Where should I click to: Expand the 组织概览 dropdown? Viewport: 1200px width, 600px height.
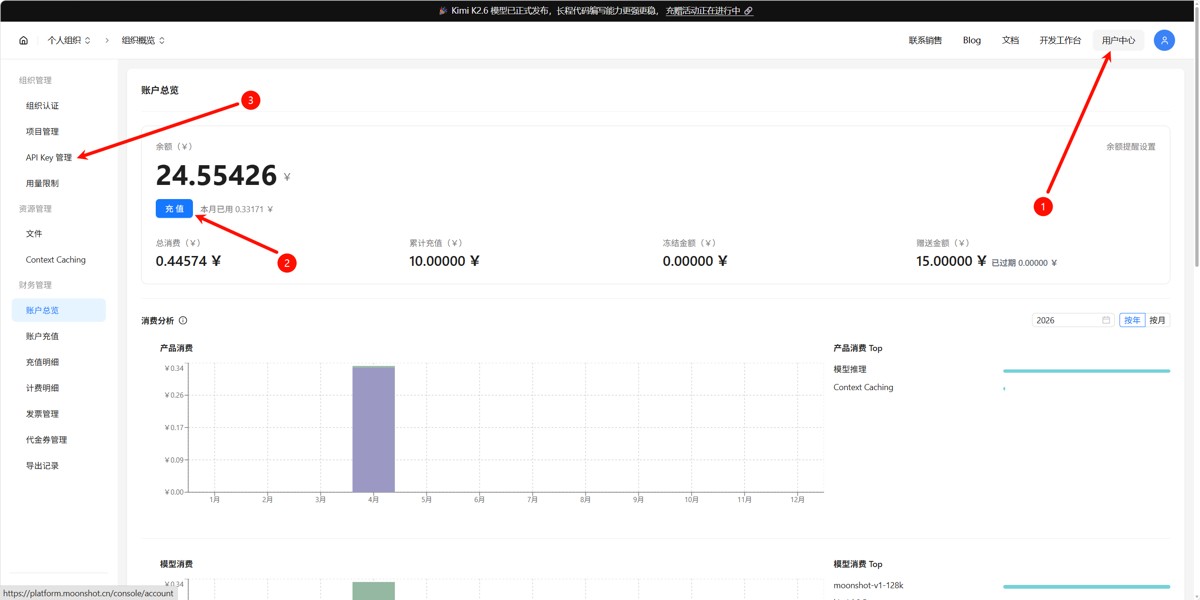[143, 41]
